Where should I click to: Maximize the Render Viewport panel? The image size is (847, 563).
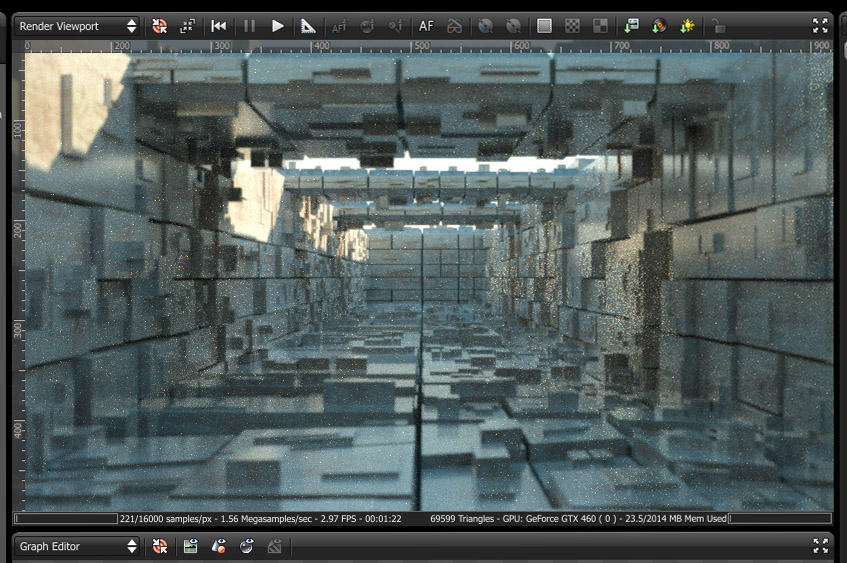pos(820,26)
